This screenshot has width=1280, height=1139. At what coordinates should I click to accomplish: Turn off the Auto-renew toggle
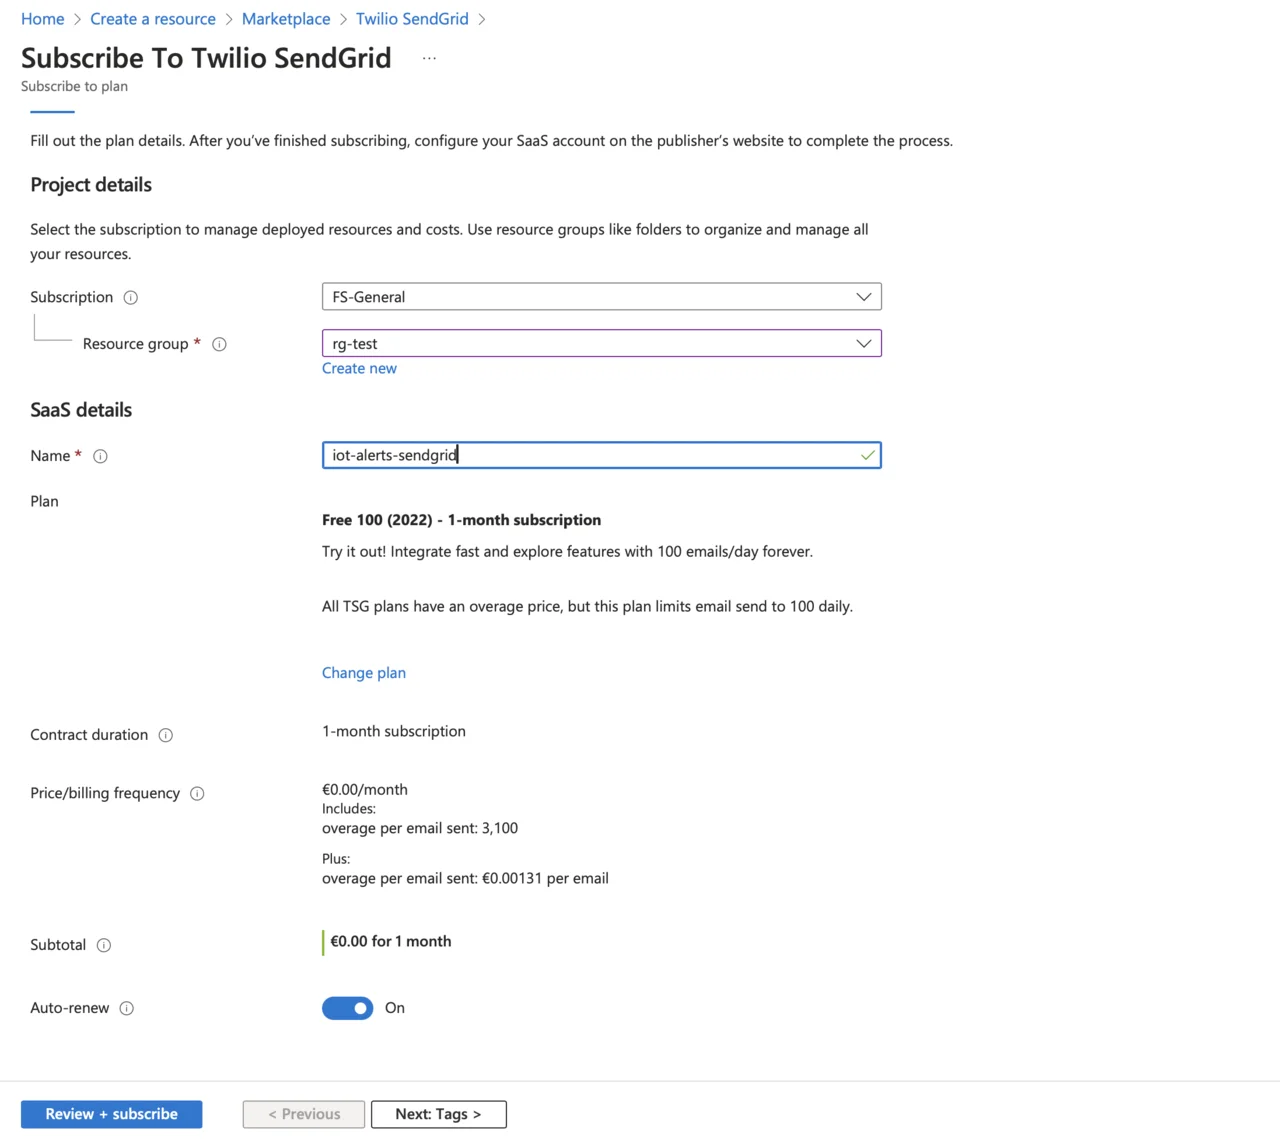pos(348,1008)
